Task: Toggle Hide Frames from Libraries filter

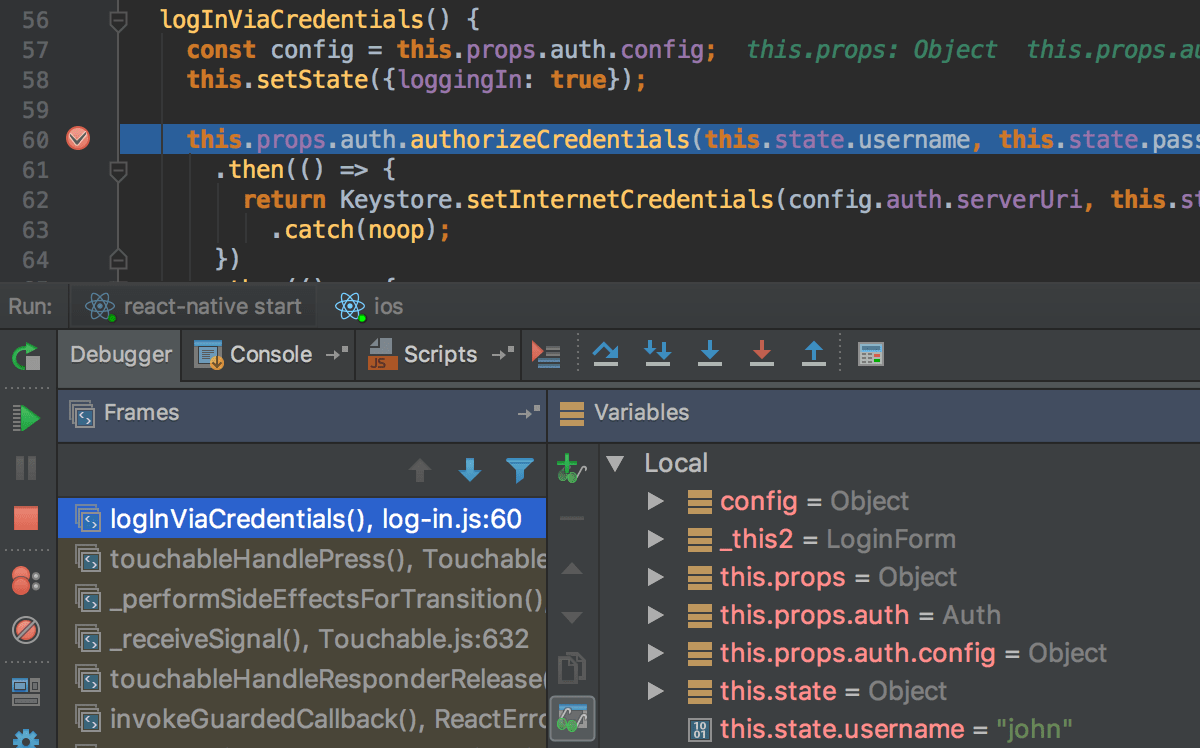Action: (x=519, y=470)
